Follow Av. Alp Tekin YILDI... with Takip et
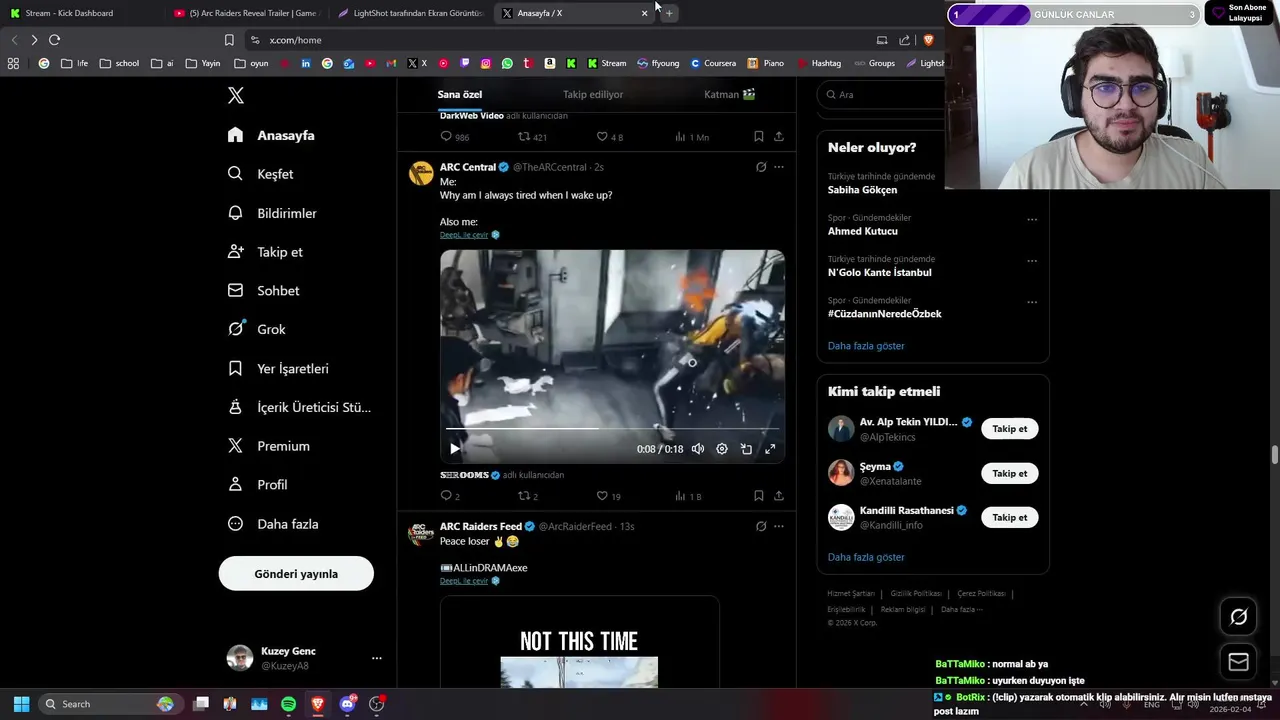1280x720 pixels. [x=1009, y=429]
